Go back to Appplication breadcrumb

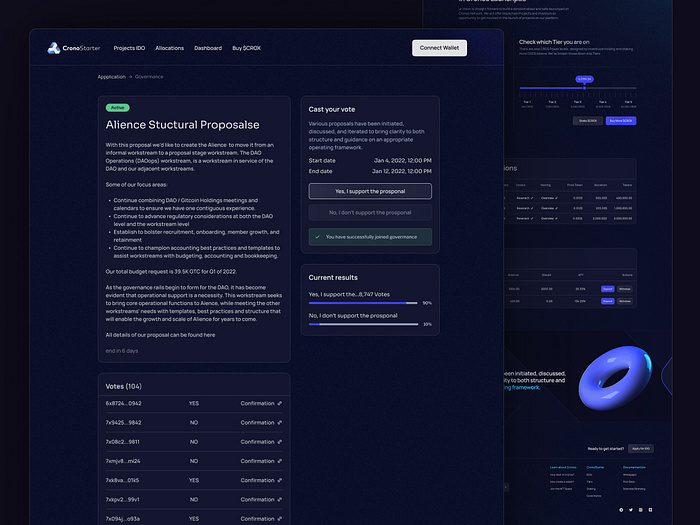112,77
